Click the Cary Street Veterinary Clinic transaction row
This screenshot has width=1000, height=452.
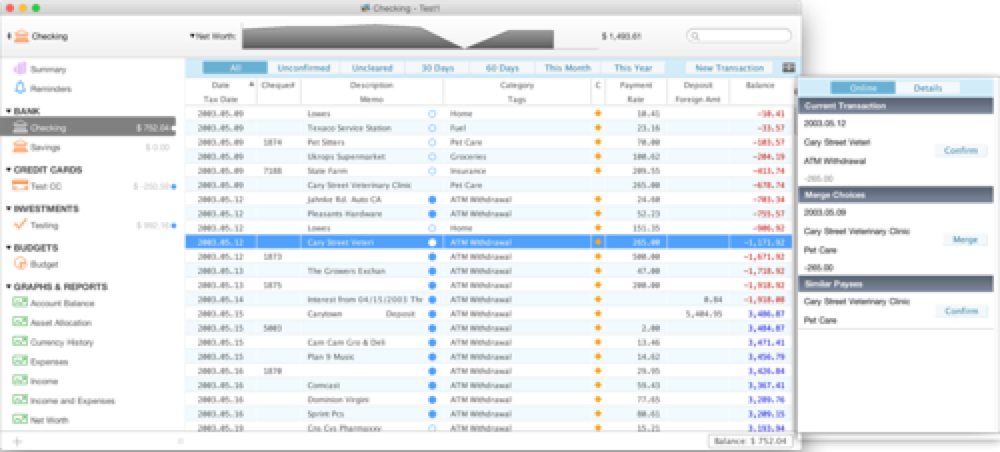click(x=489, y=185)
